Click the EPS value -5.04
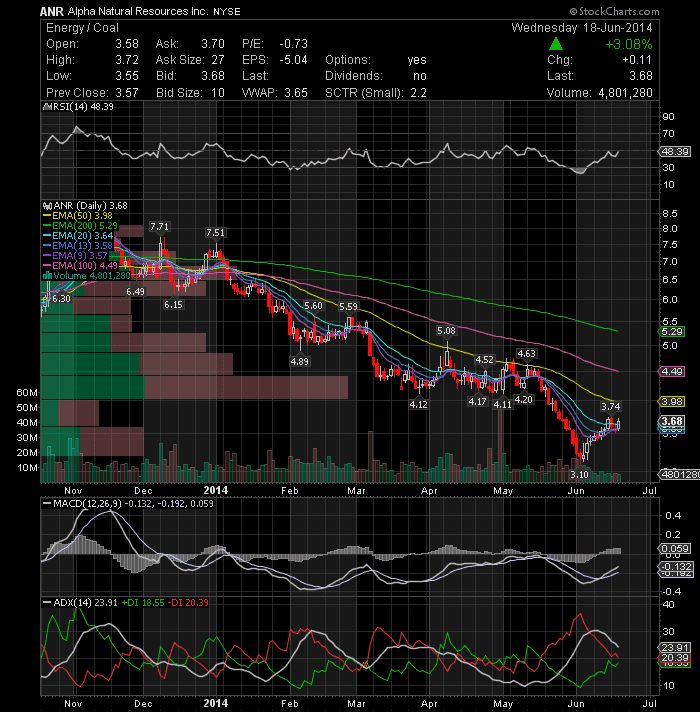The image size is (700, 712). click(293, 60)
